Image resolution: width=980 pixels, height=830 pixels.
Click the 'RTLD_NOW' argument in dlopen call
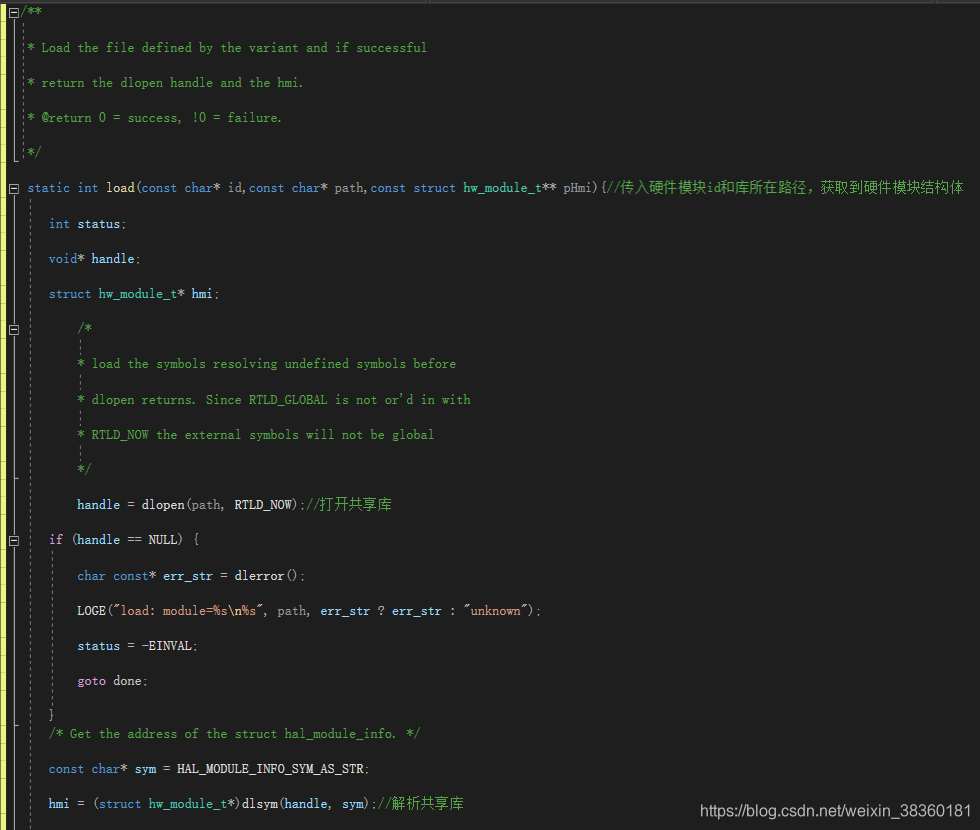263,504
